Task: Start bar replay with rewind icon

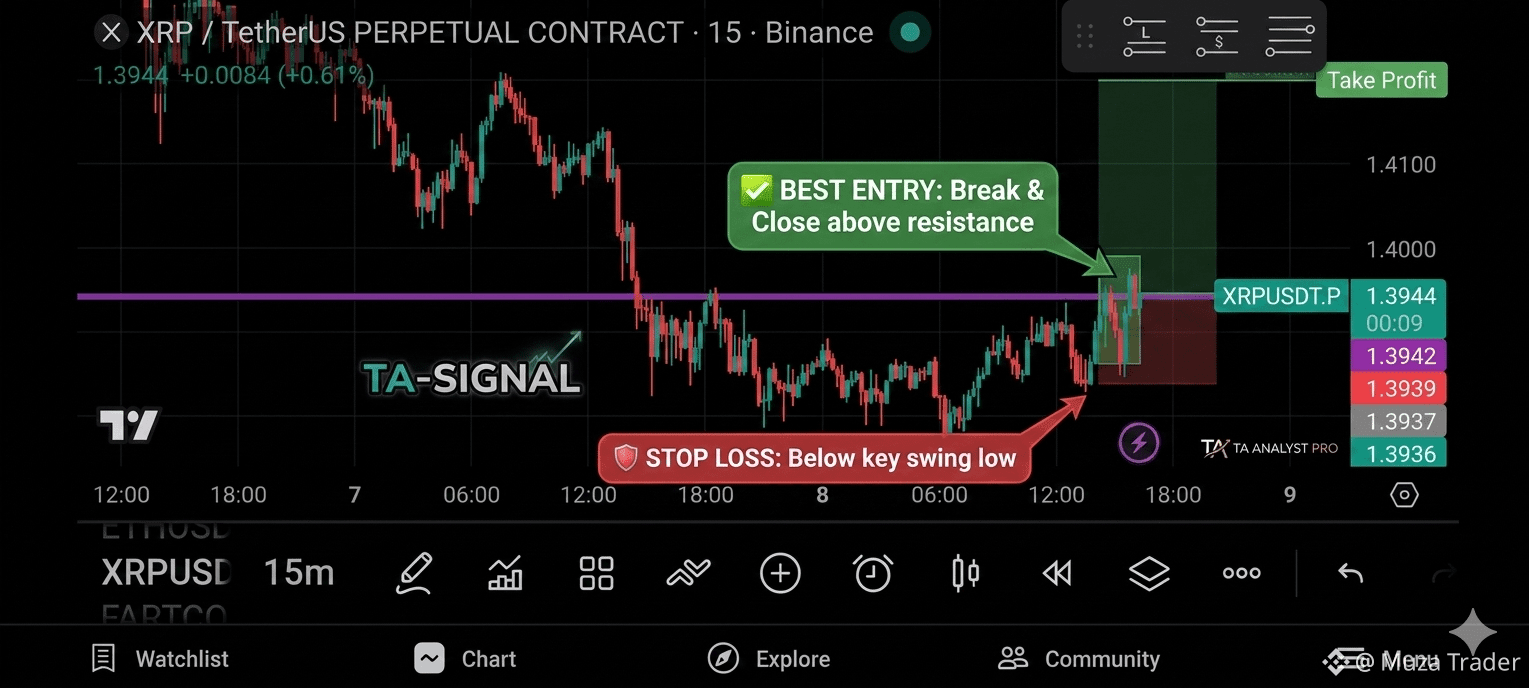Action: pyautogui.click(x=1057, y=573)
